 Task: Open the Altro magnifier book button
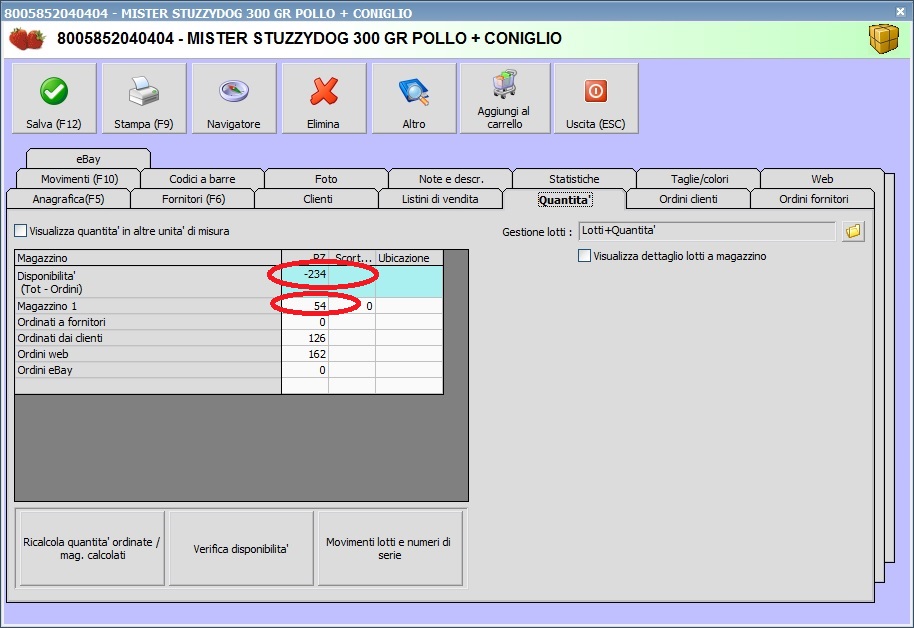click(414, 99)
